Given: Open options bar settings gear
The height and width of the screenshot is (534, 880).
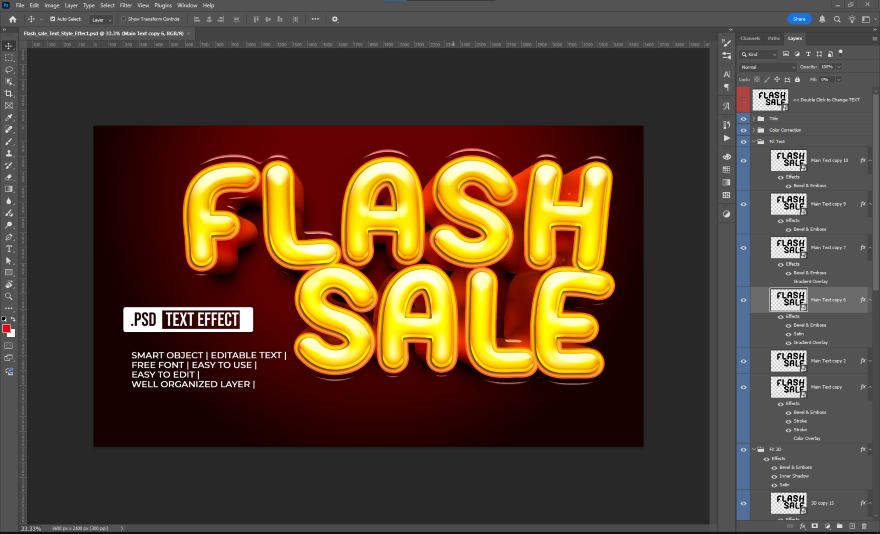Looking at the screenshot, I should pyautogui.click(x=335, y=19).
